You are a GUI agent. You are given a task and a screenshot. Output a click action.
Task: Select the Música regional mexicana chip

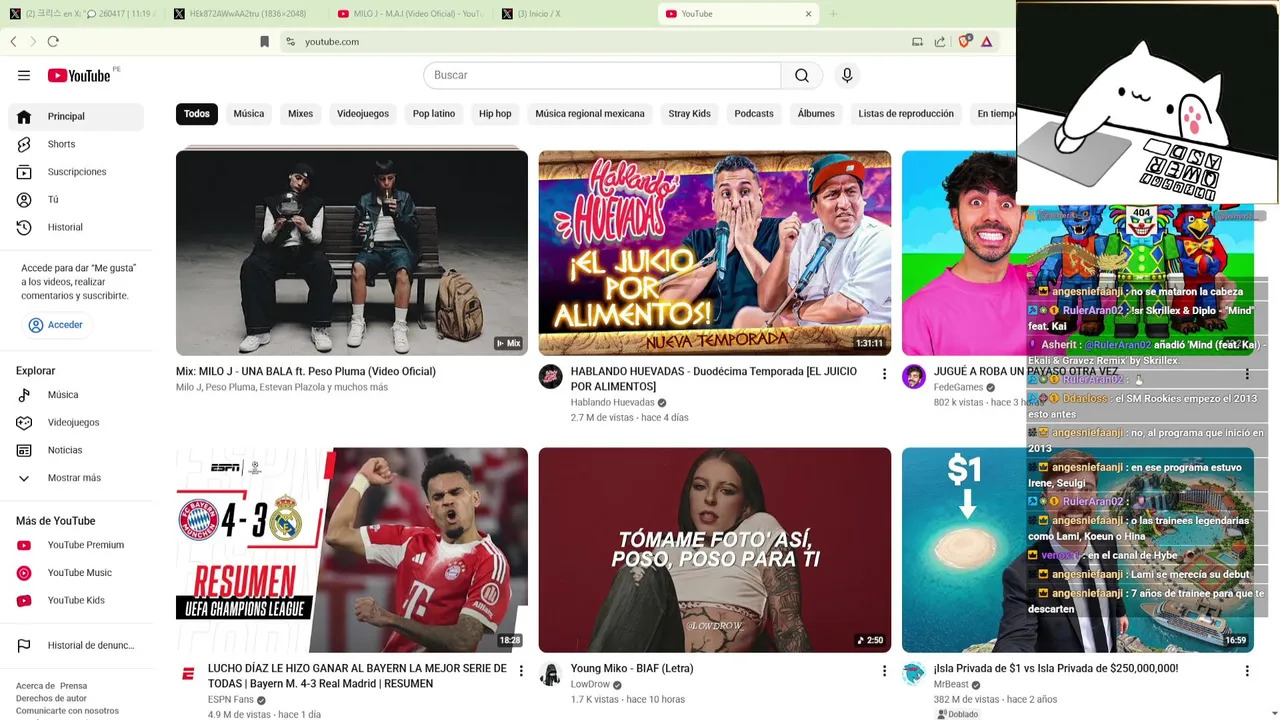click(x=590, y=114)
